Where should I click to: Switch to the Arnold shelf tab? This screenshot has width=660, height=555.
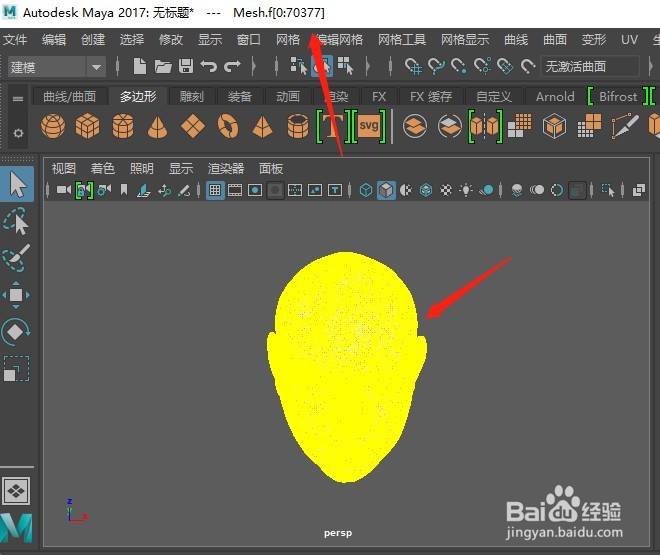[555, 97]
